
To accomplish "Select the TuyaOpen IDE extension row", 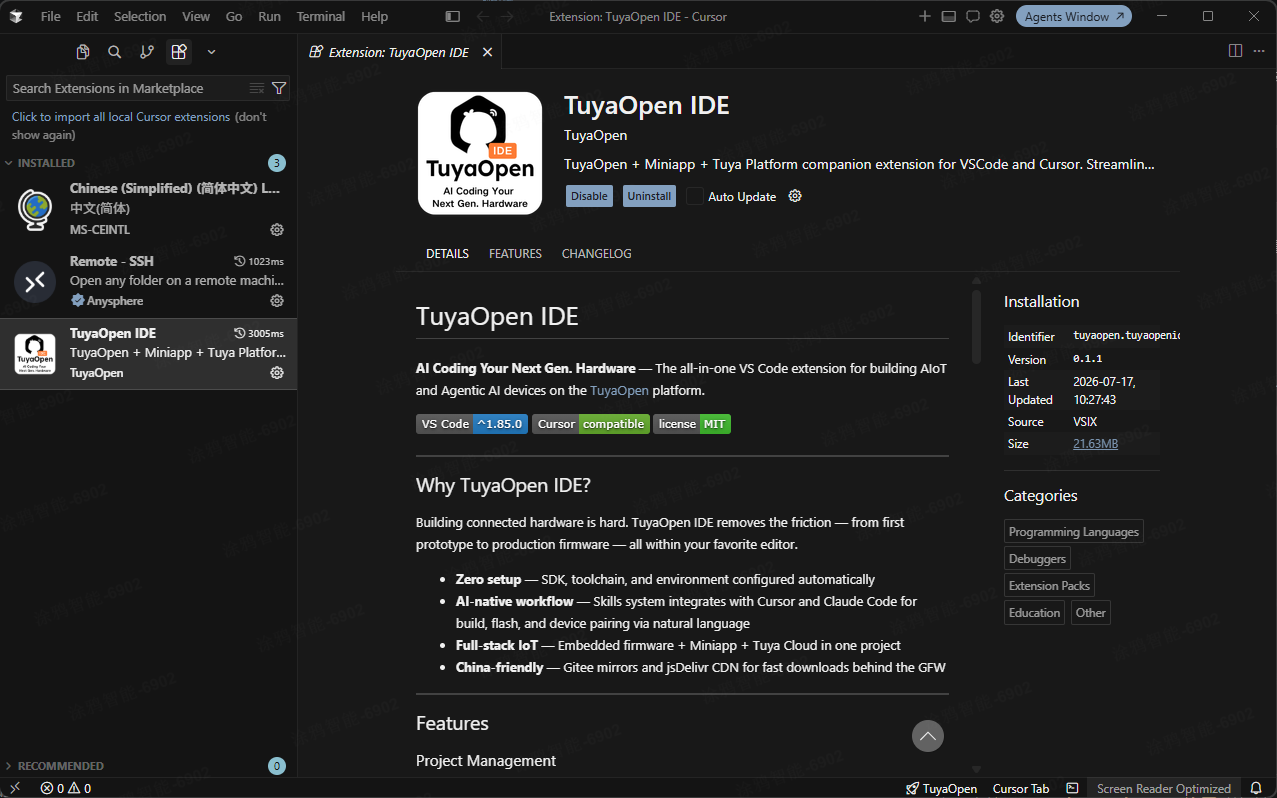I will click(x=148, y=354).
